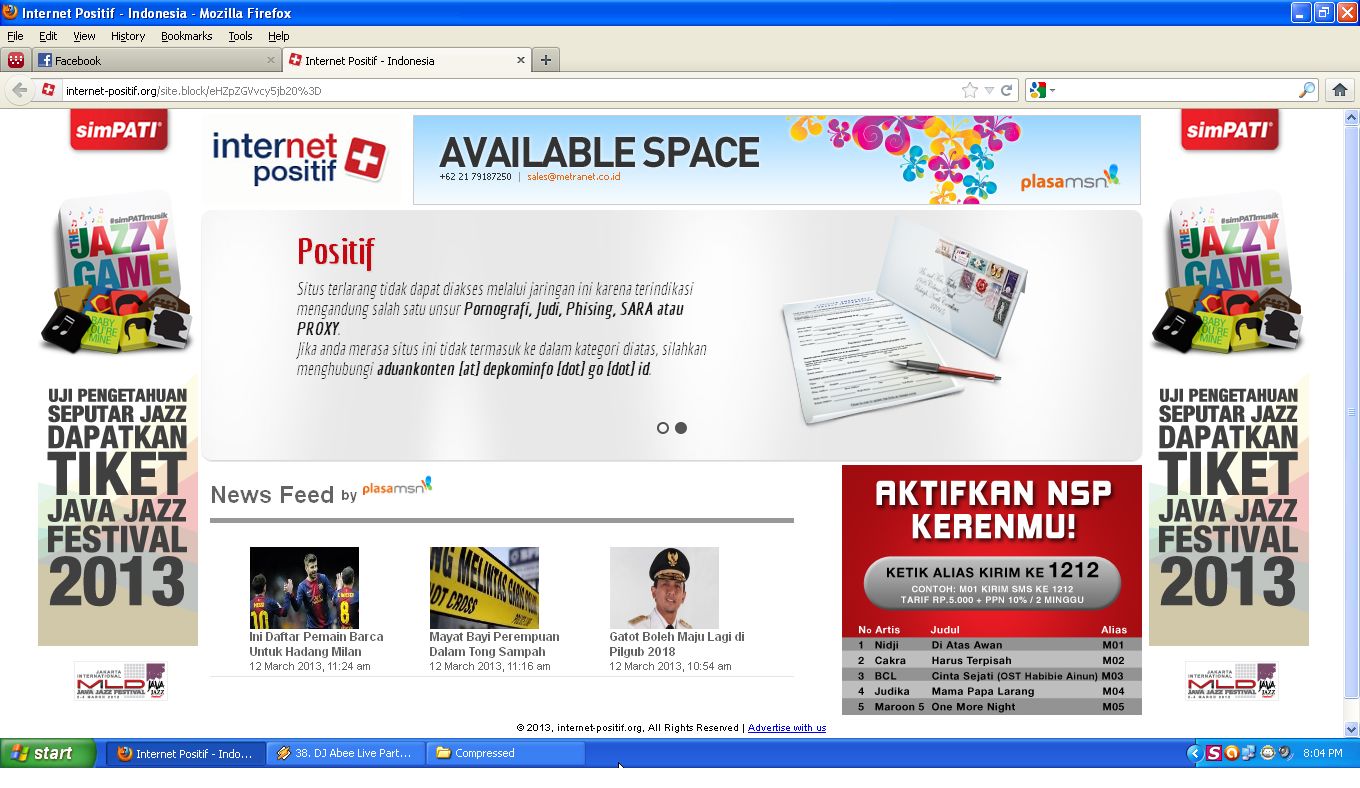Click the monkey face tray icon
Viewport: 1360px width, 788px height.
click(x=1267, y=753)
